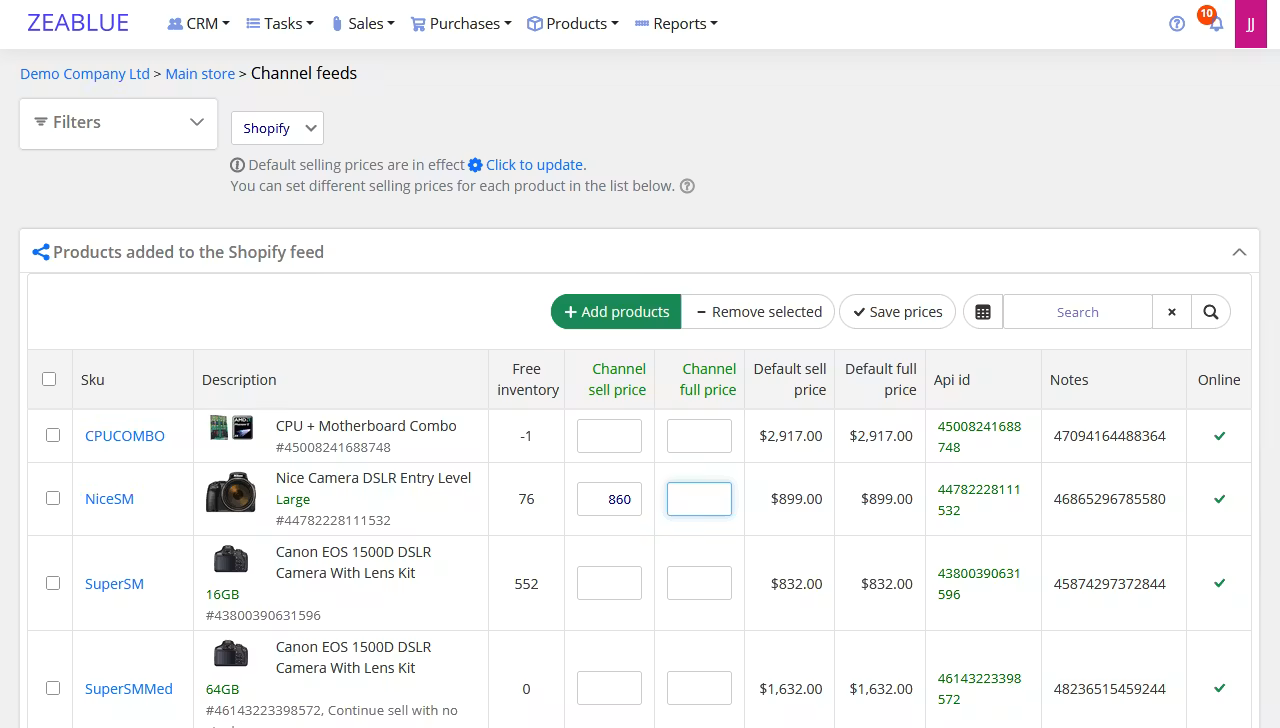Viewport: 1280px width, 728px height.
Task: Click channel full price field for NiceSM
Action: (699, 499)
